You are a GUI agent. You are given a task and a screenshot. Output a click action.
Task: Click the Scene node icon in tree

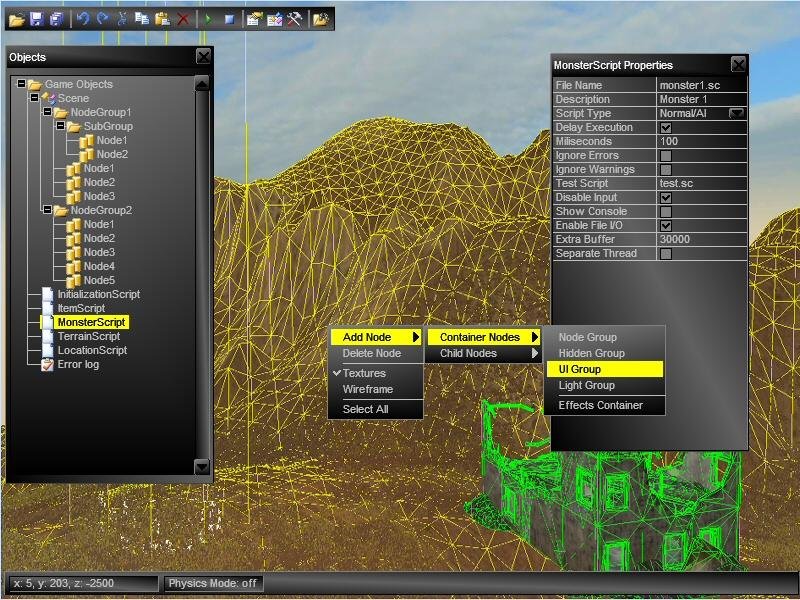(x=48, y=98)
